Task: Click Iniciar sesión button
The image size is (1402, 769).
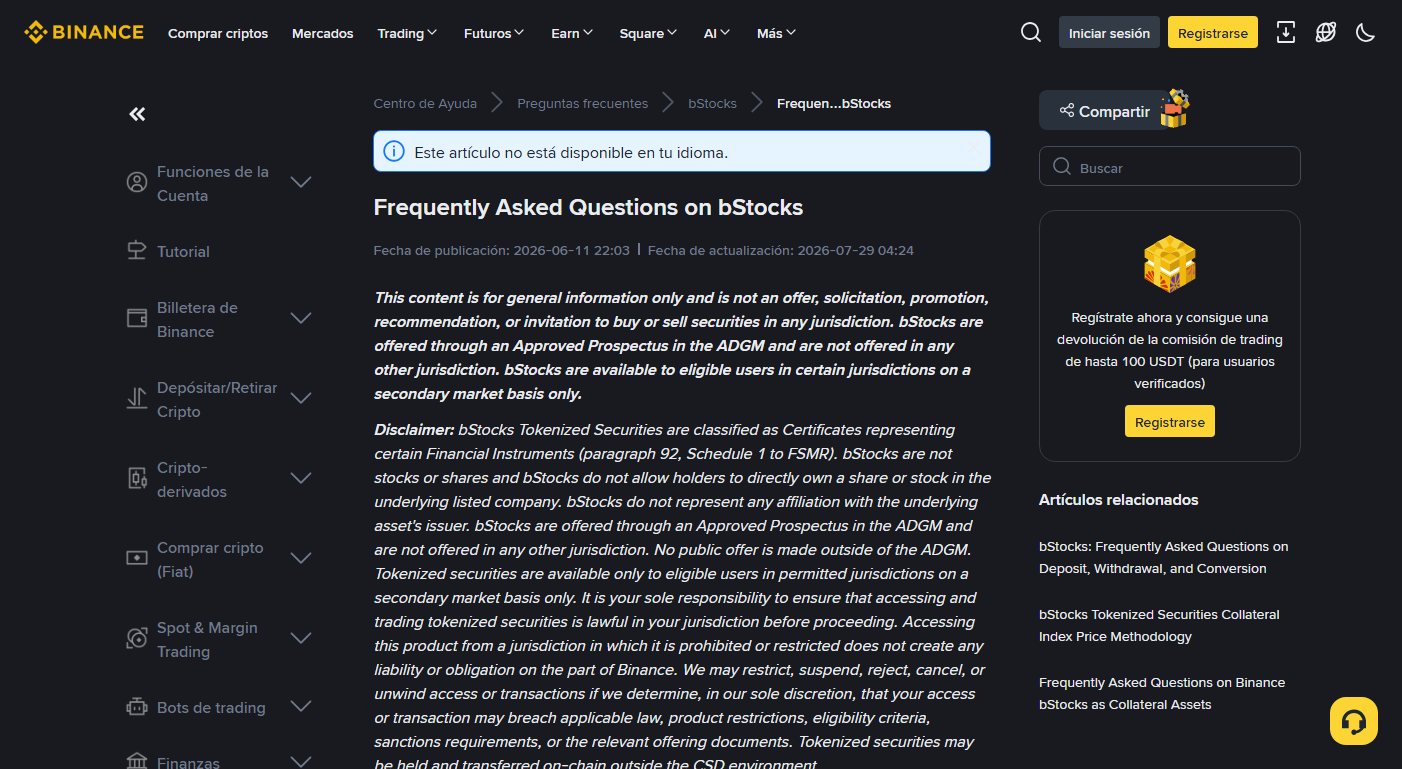Action: [1109, 32]
